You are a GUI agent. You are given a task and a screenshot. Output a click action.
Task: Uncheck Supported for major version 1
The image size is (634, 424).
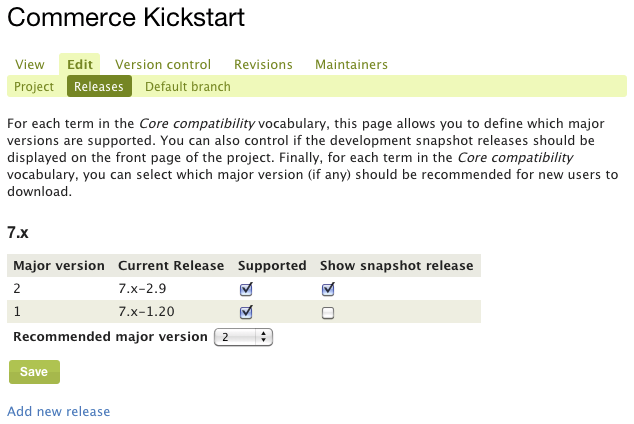(247, 312)
